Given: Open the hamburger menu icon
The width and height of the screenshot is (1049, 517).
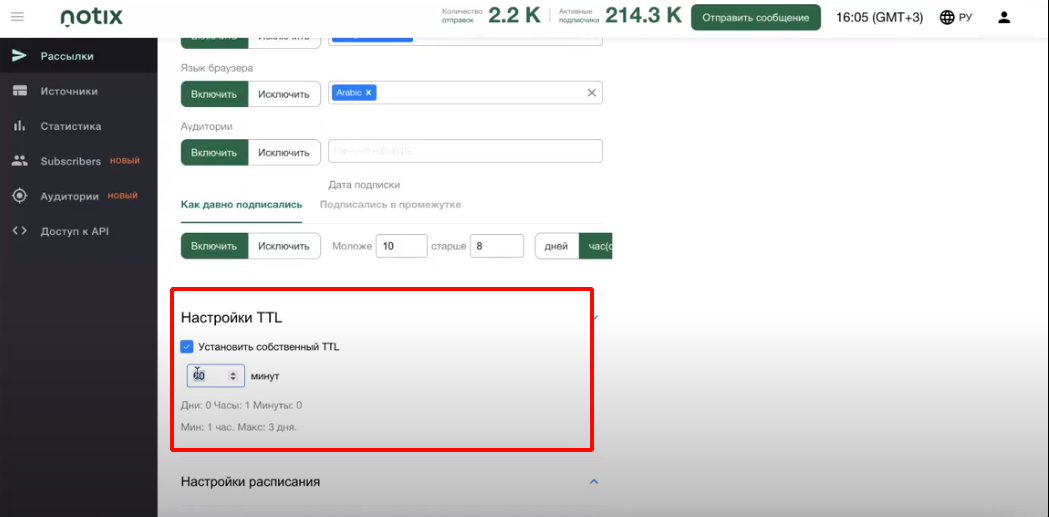Looking at the screenshot, I should (17, 17).
